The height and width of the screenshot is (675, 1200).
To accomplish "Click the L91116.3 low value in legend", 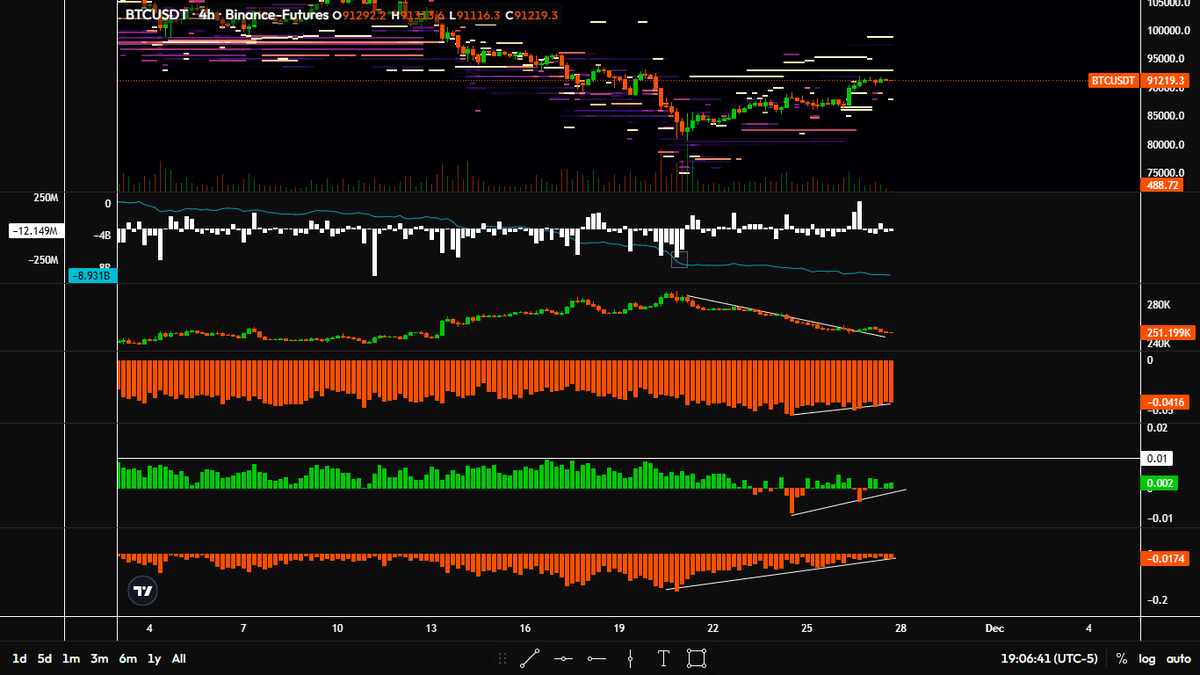I will (474, 16).
